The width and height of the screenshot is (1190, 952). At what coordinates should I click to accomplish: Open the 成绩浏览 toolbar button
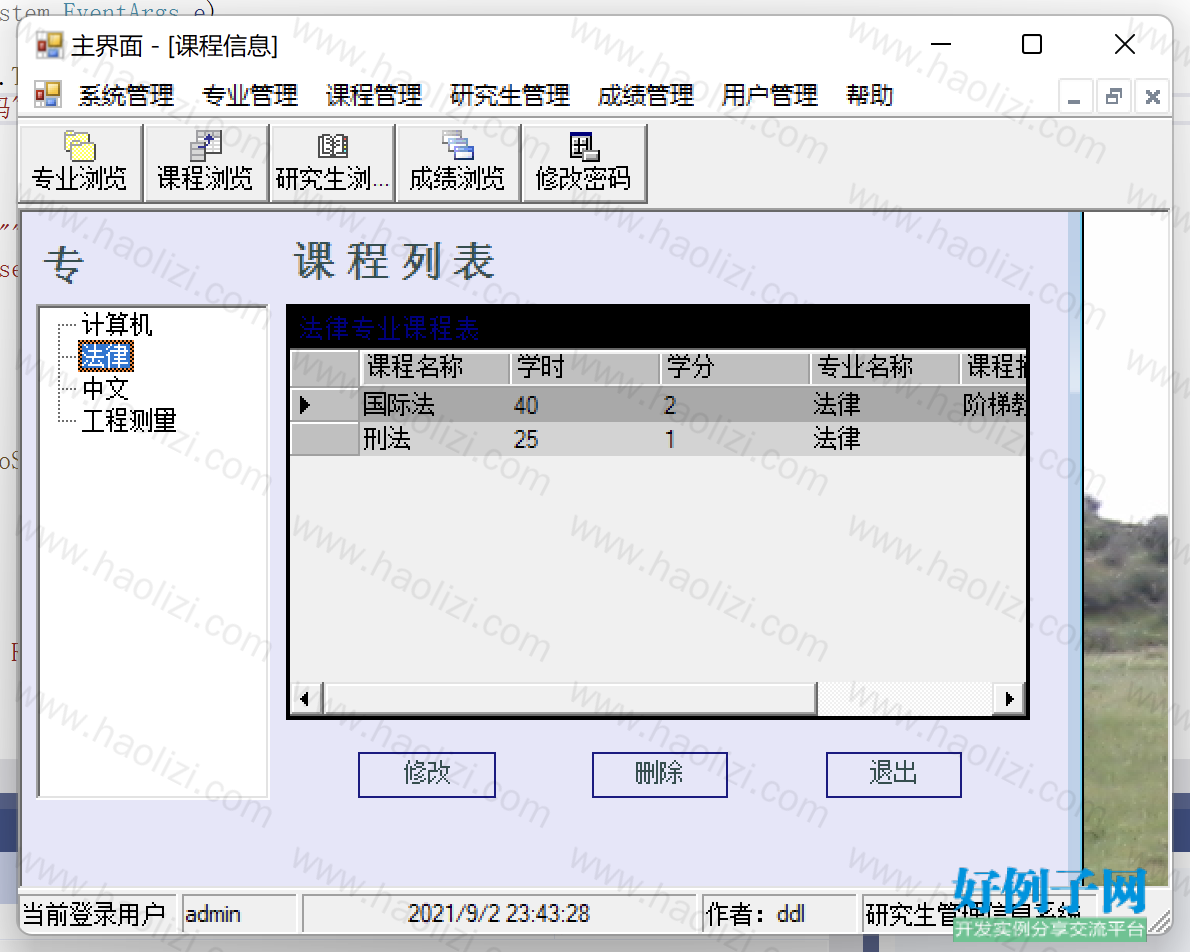(458, 163)
